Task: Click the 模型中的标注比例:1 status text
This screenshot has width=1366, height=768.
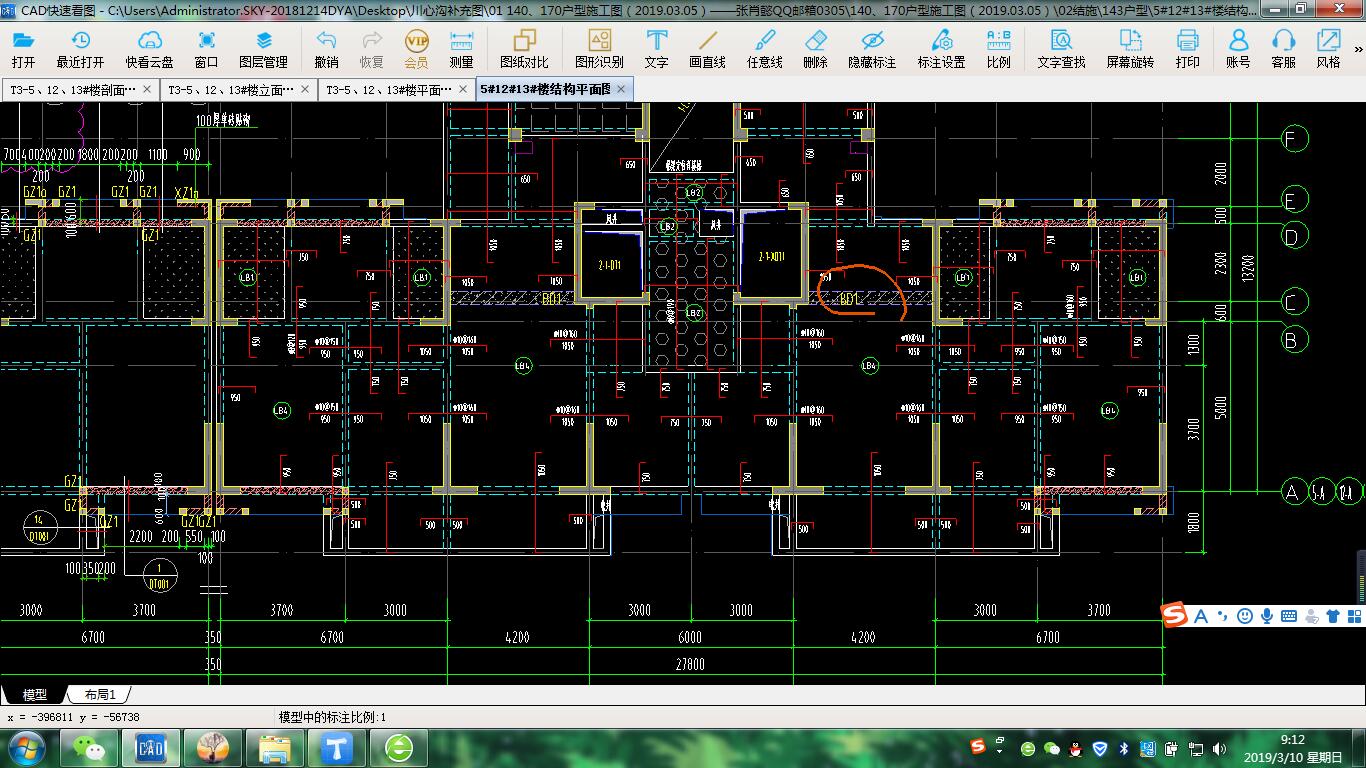Action: tap(332, 717)
